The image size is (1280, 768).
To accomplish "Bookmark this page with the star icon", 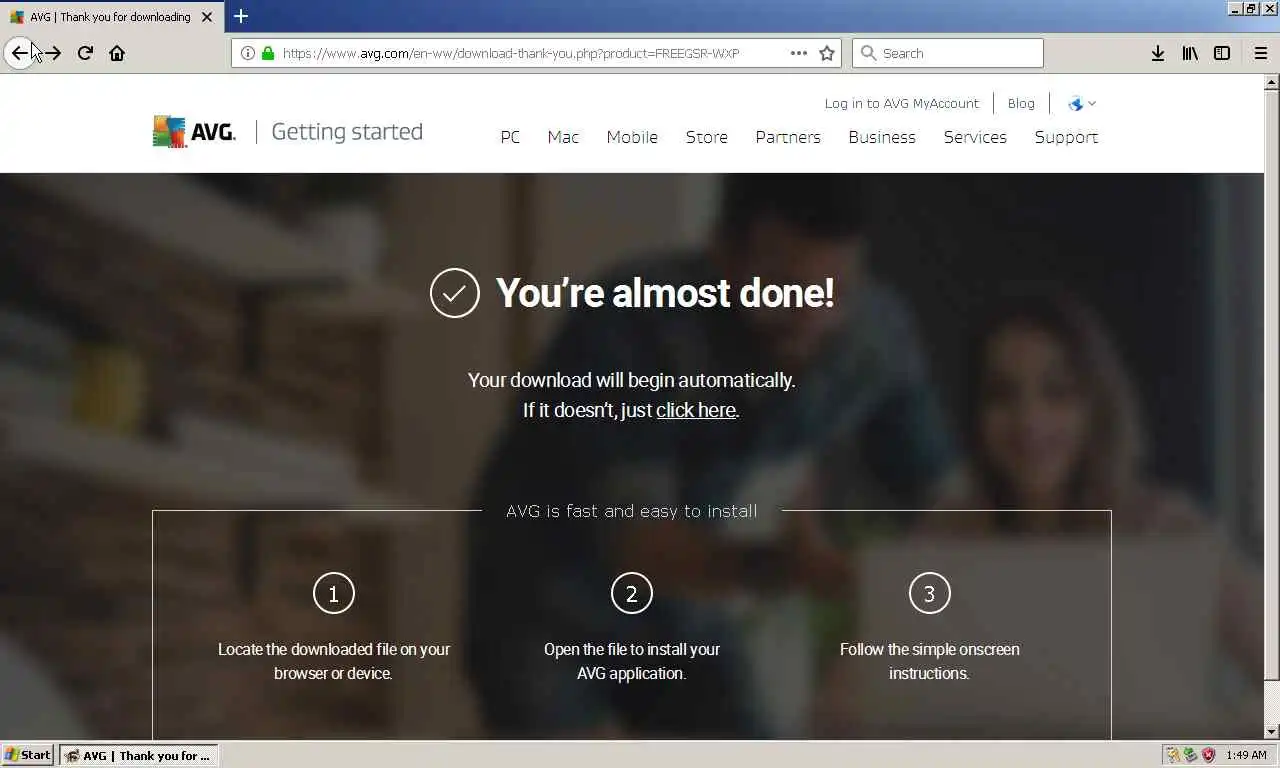I will [827, 53].
